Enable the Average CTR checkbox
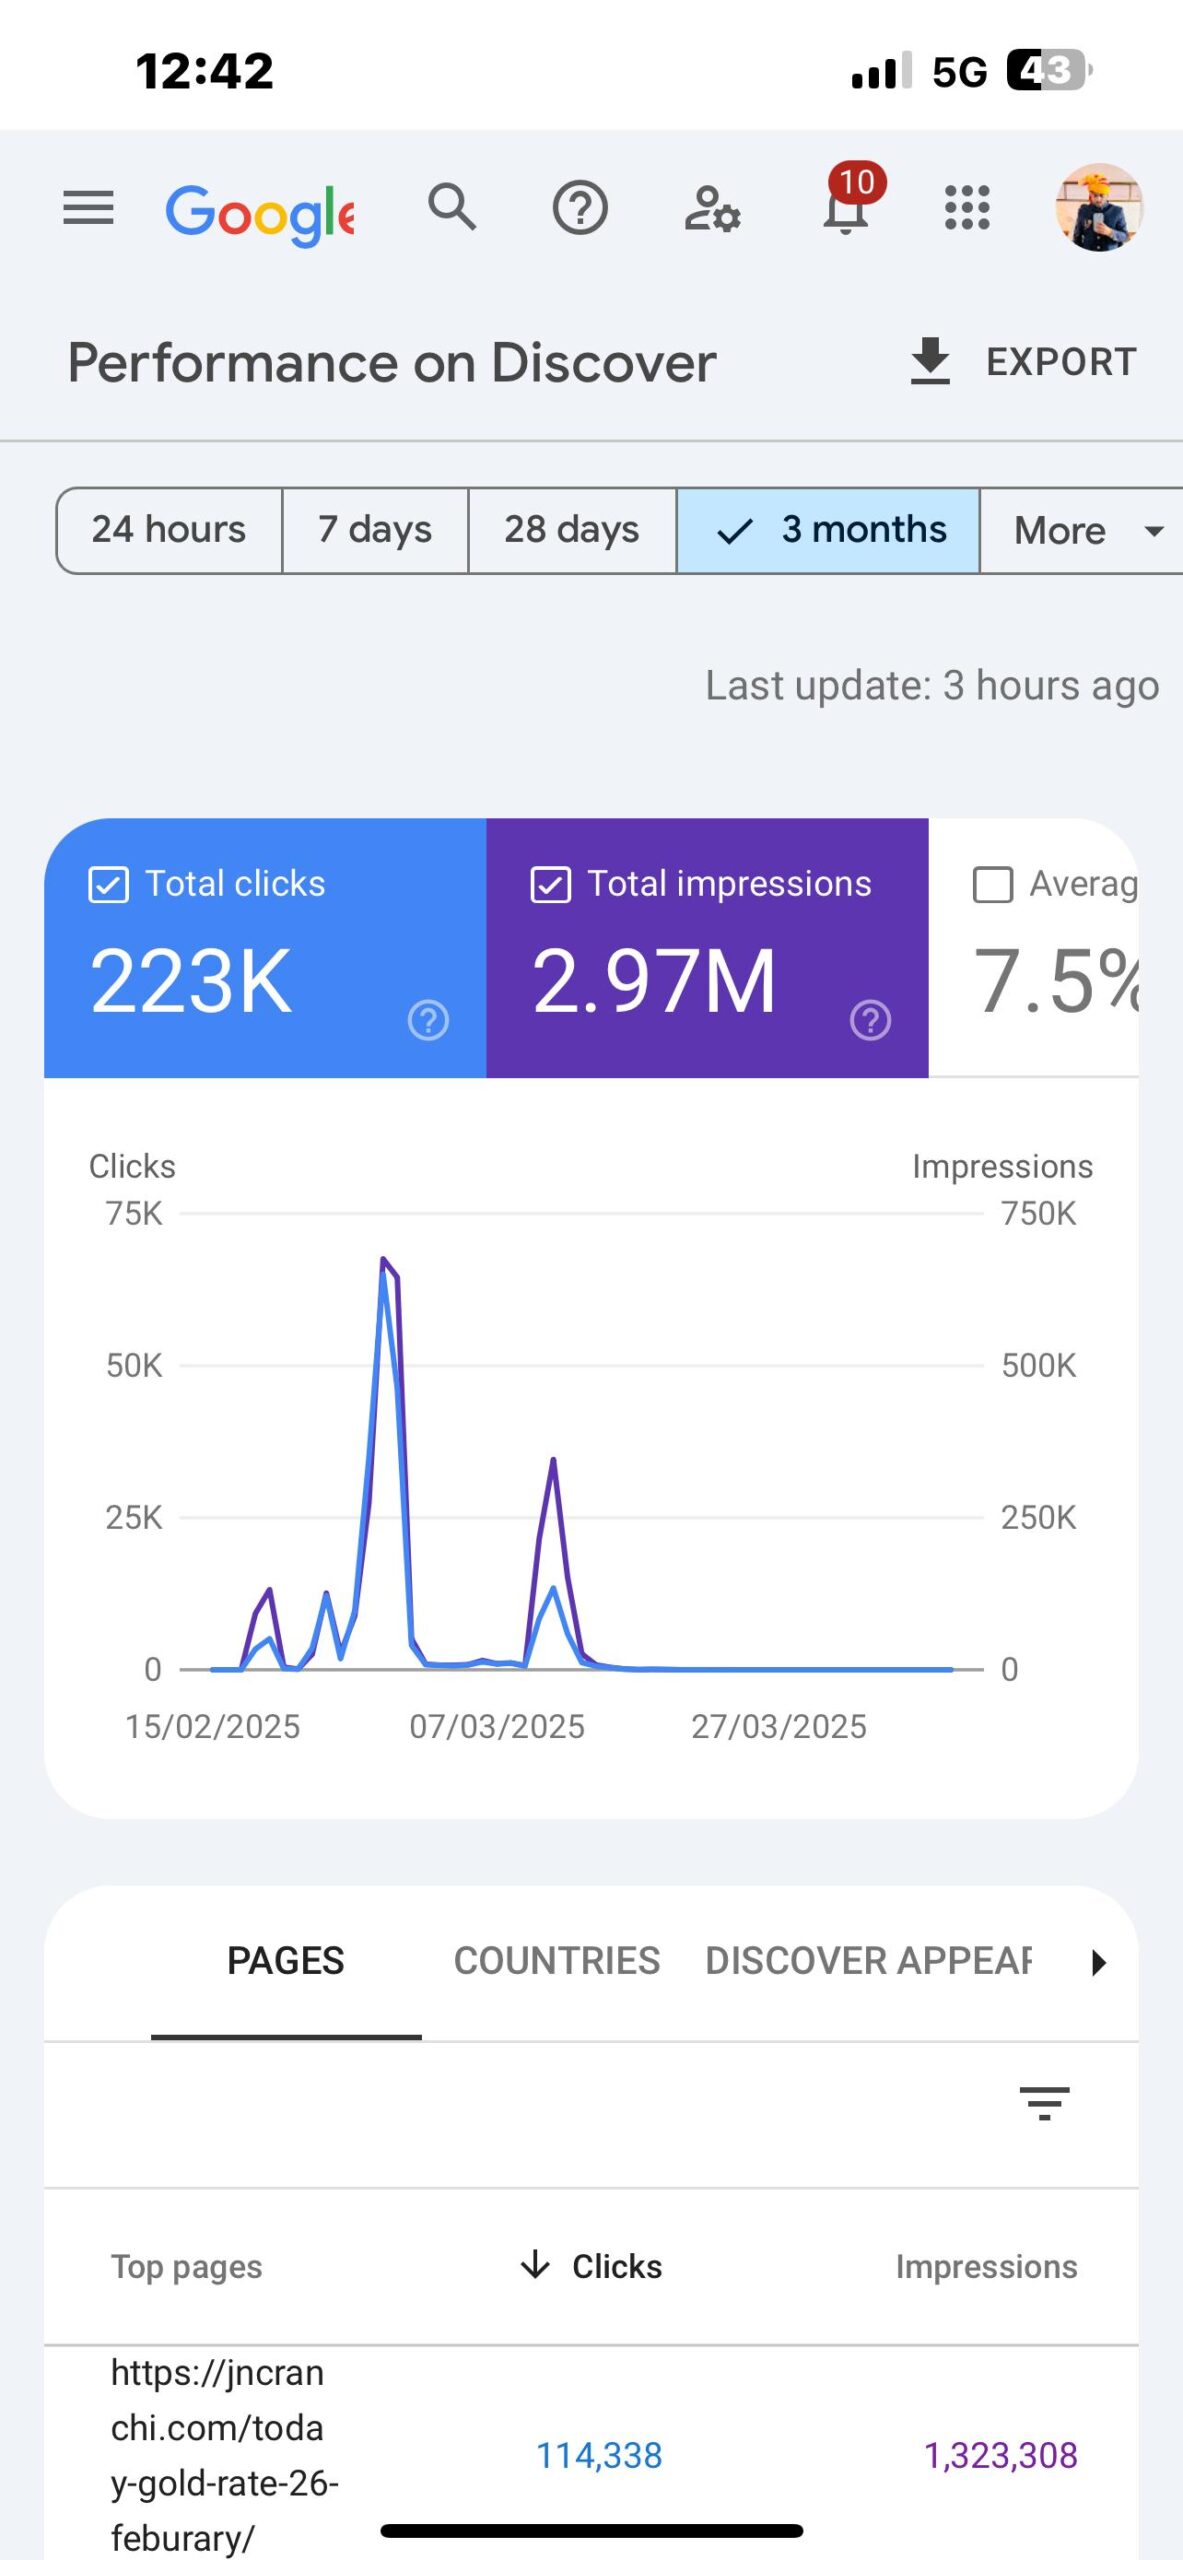 point(993,885)
